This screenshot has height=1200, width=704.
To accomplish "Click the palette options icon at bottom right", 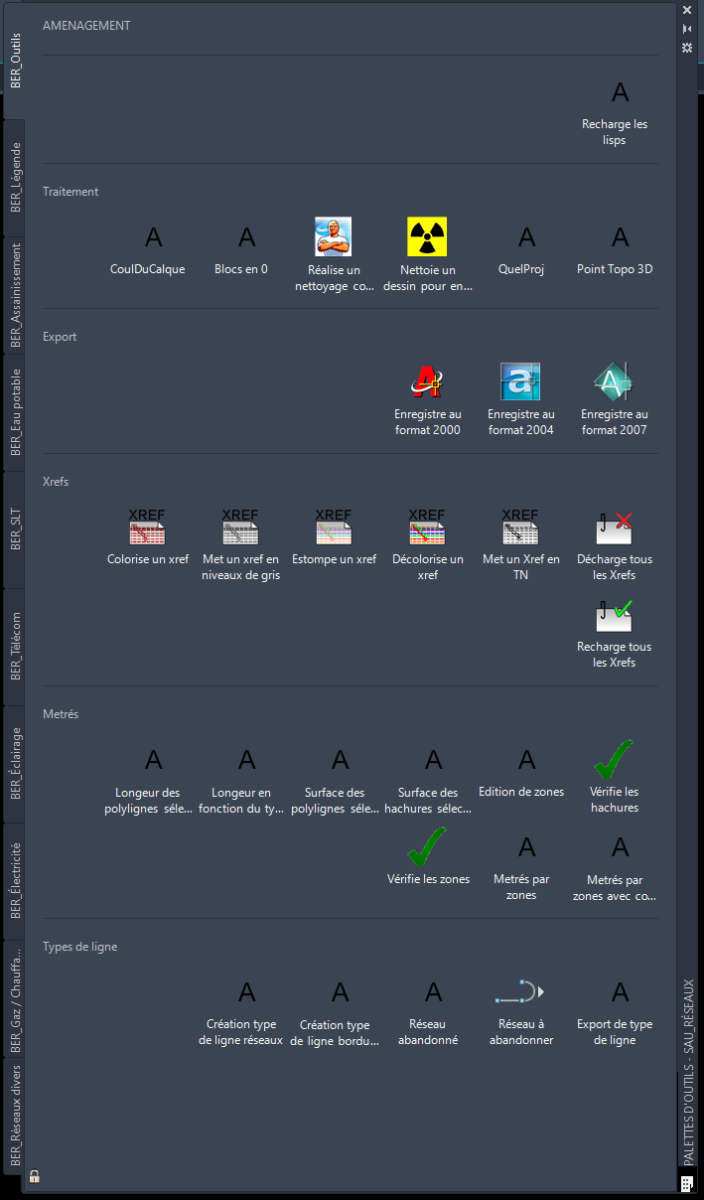I will point(686,1183).
